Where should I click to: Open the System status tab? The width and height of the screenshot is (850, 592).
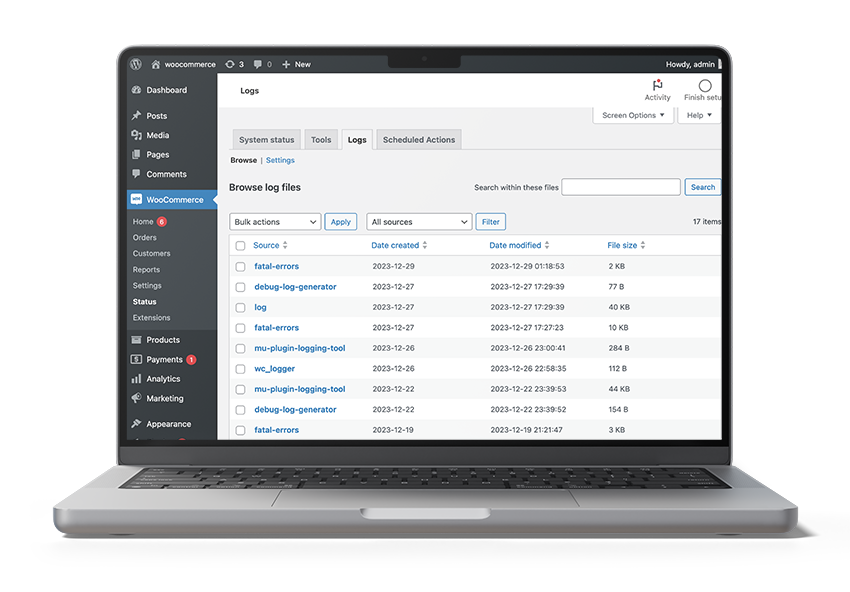coord(266,139)
